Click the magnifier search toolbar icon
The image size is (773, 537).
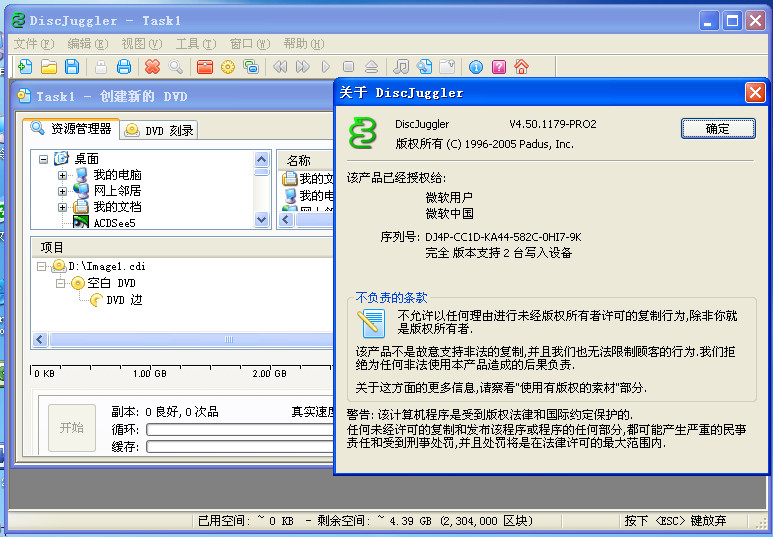176,67
